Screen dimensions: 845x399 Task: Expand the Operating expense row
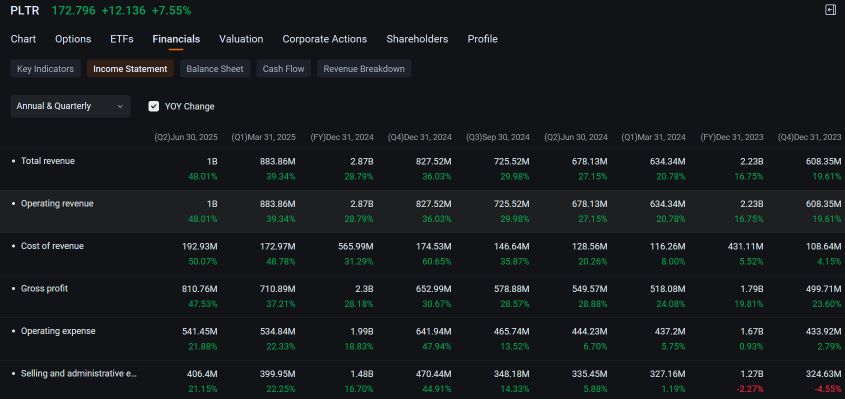pos(422,339)
